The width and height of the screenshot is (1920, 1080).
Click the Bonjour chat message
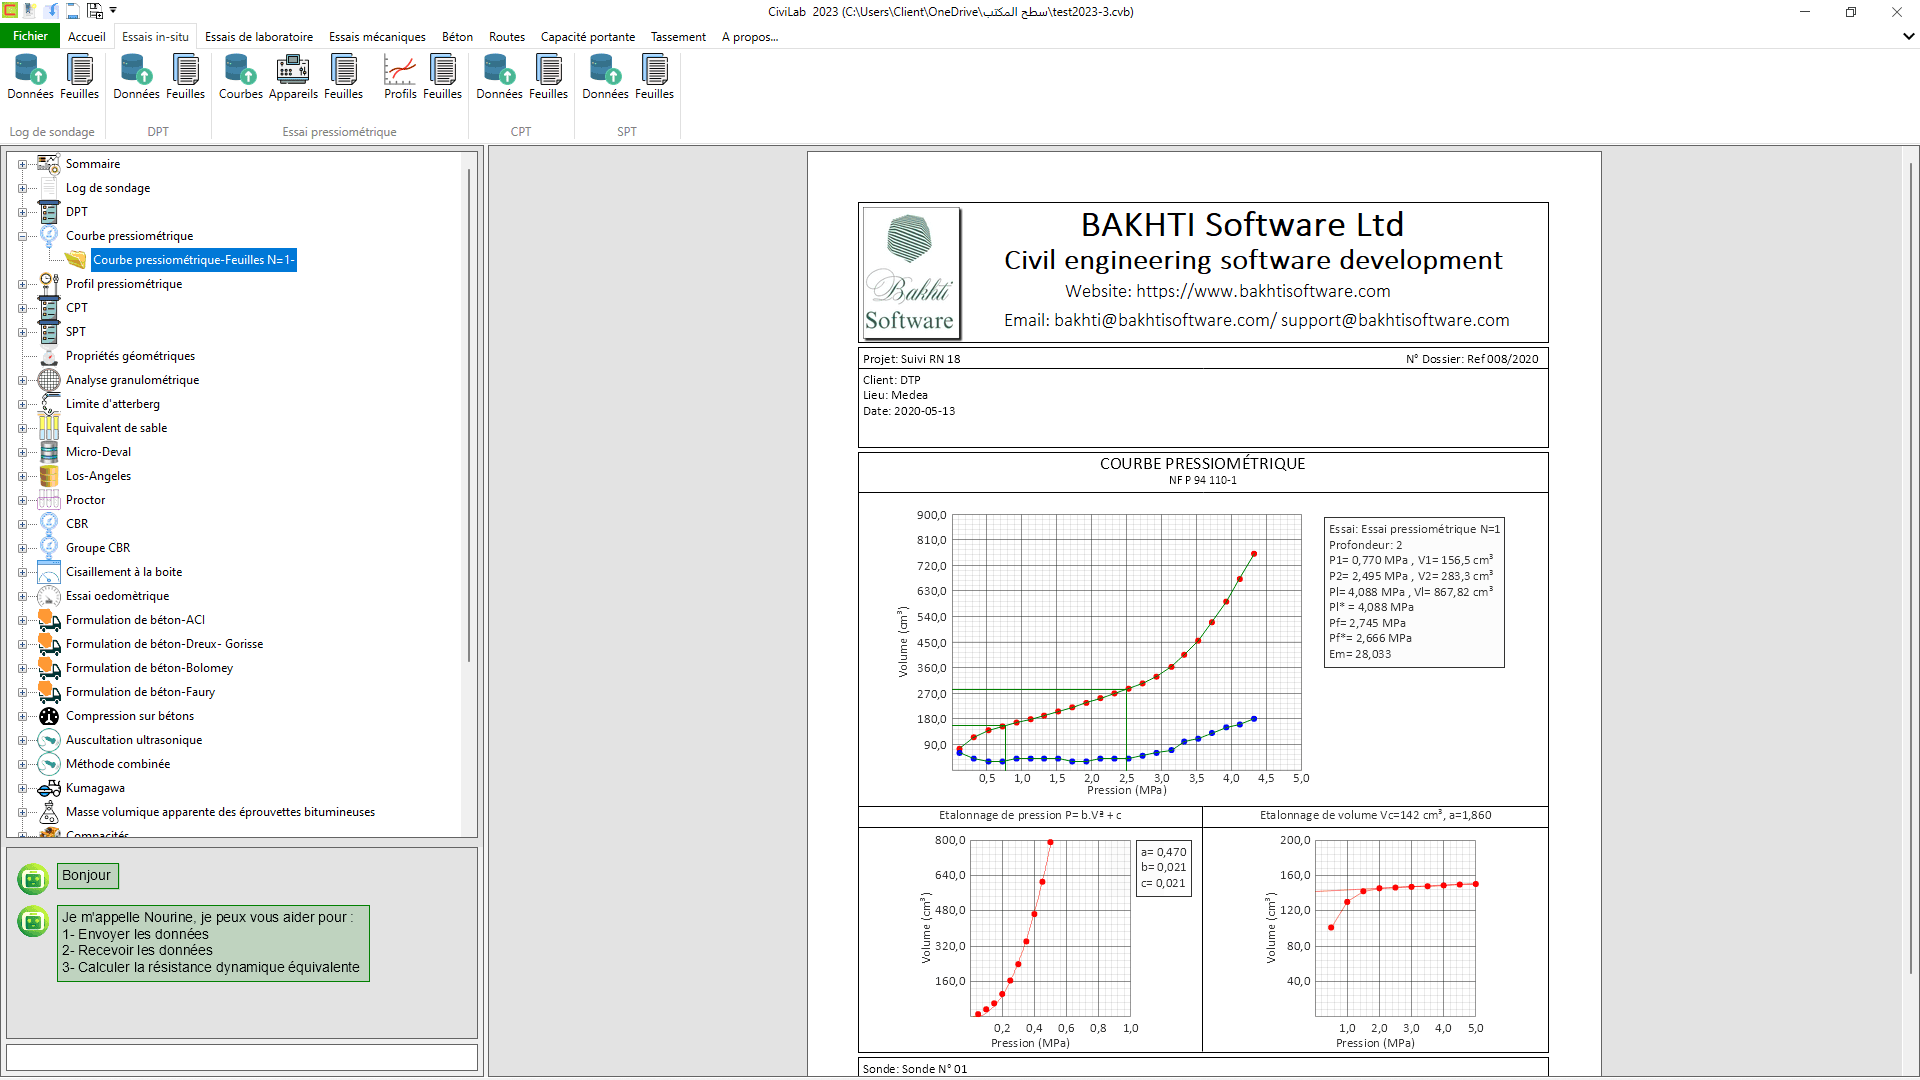pos(87,876)
